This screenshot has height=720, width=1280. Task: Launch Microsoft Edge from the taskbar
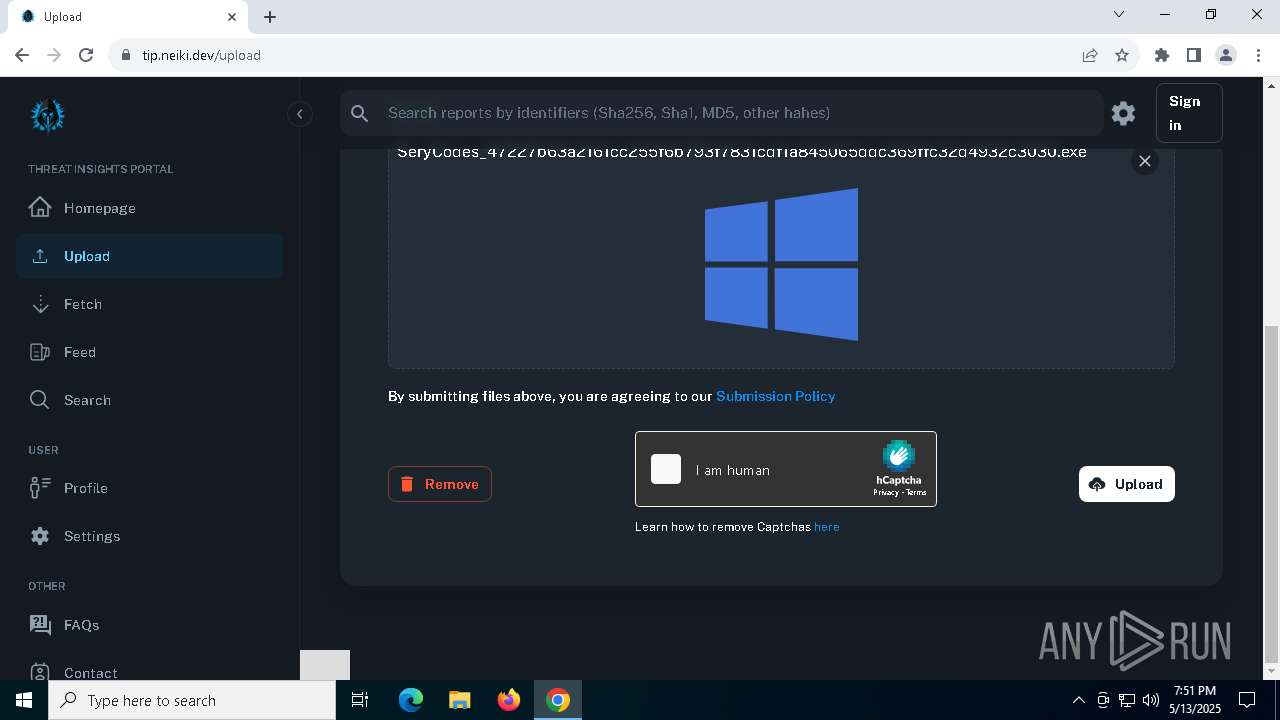411,700
